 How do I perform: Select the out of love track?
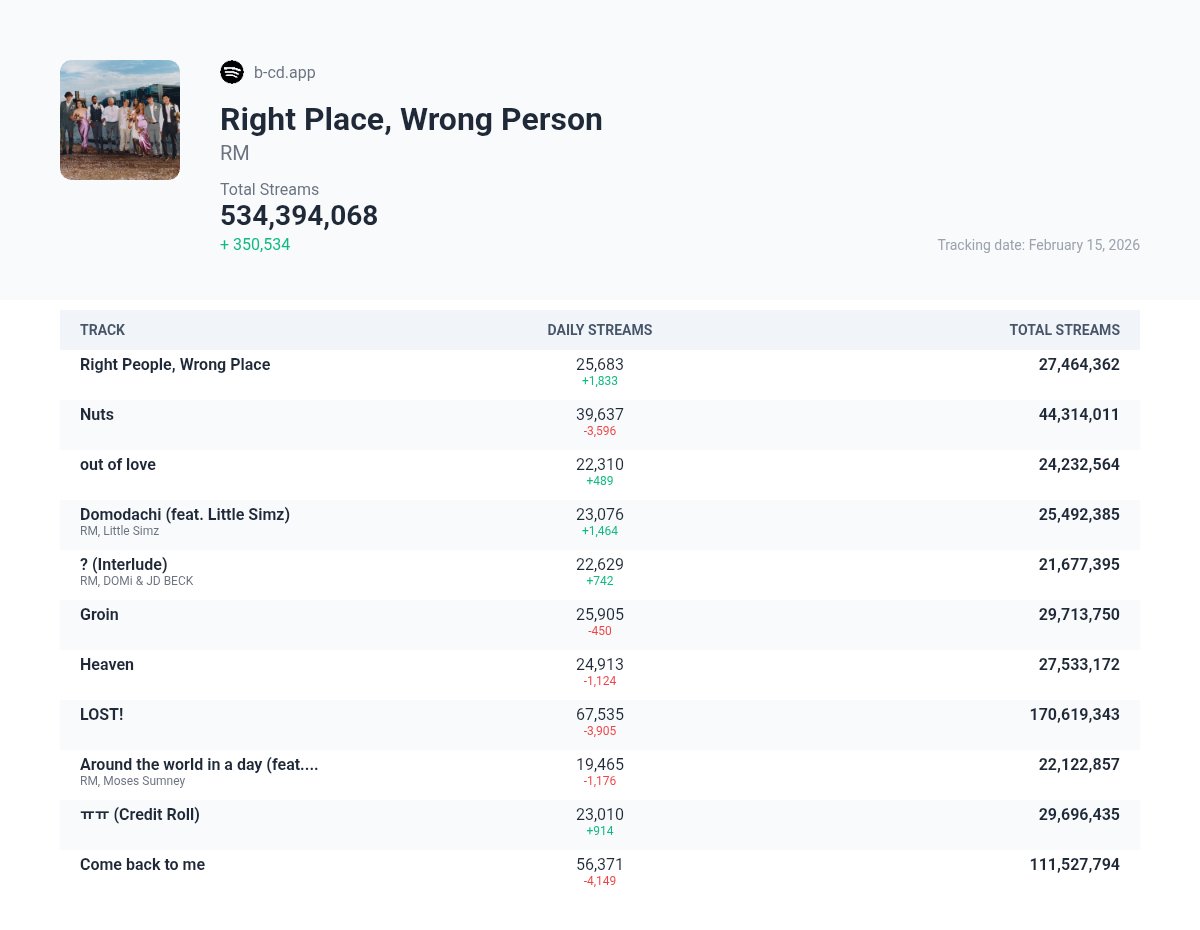[118, 465]
